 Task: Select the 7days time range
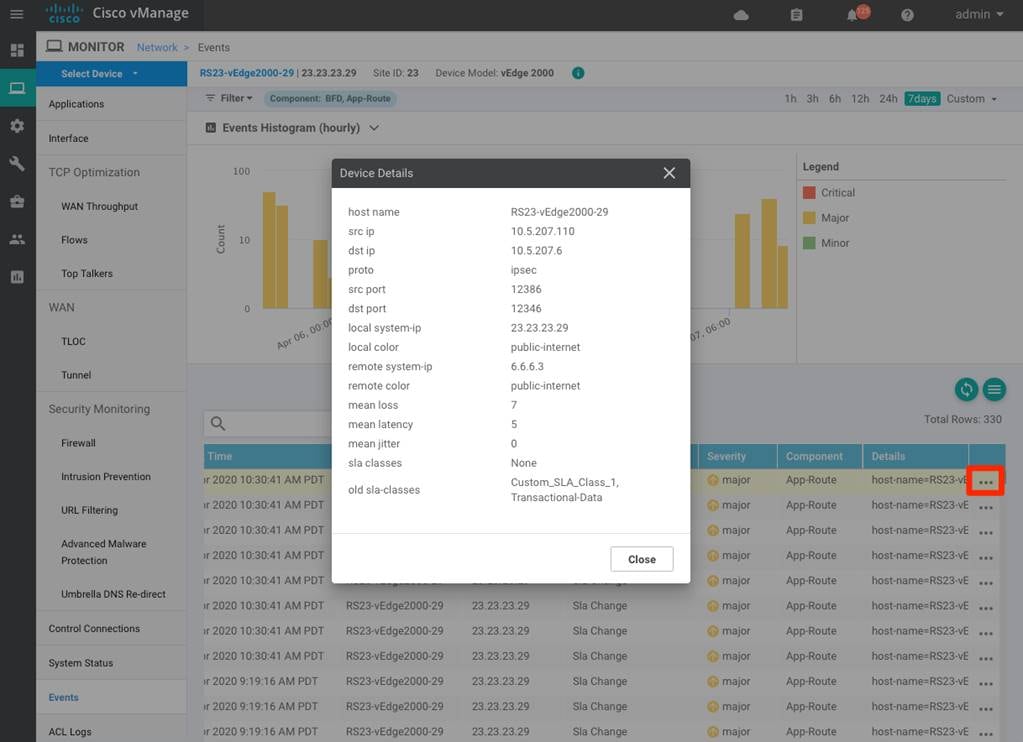tap(922, 99)
